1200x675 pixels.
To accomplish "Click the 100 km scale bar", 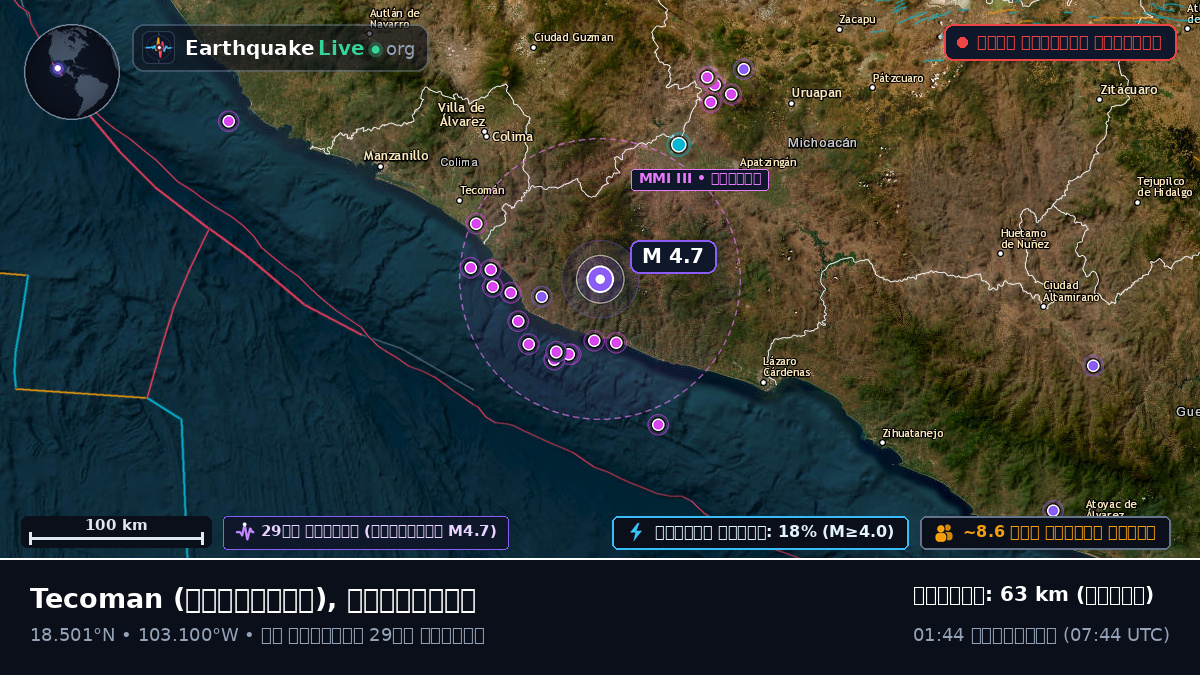I will [x=116, y=532].
